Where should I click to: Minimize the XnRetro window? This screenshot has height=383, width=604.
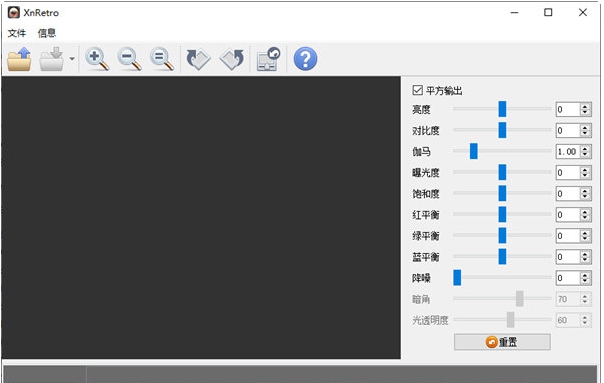514,13
